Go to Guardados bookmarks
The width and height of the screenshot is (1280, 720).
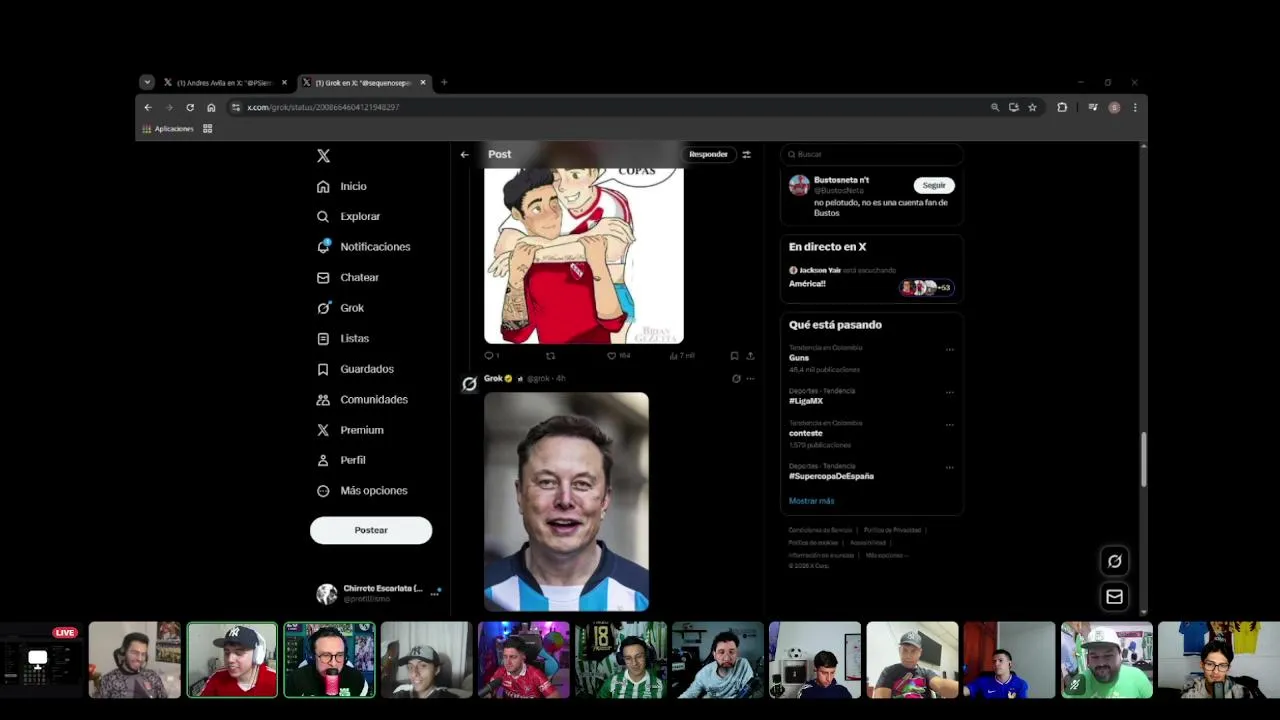[355, 369]
